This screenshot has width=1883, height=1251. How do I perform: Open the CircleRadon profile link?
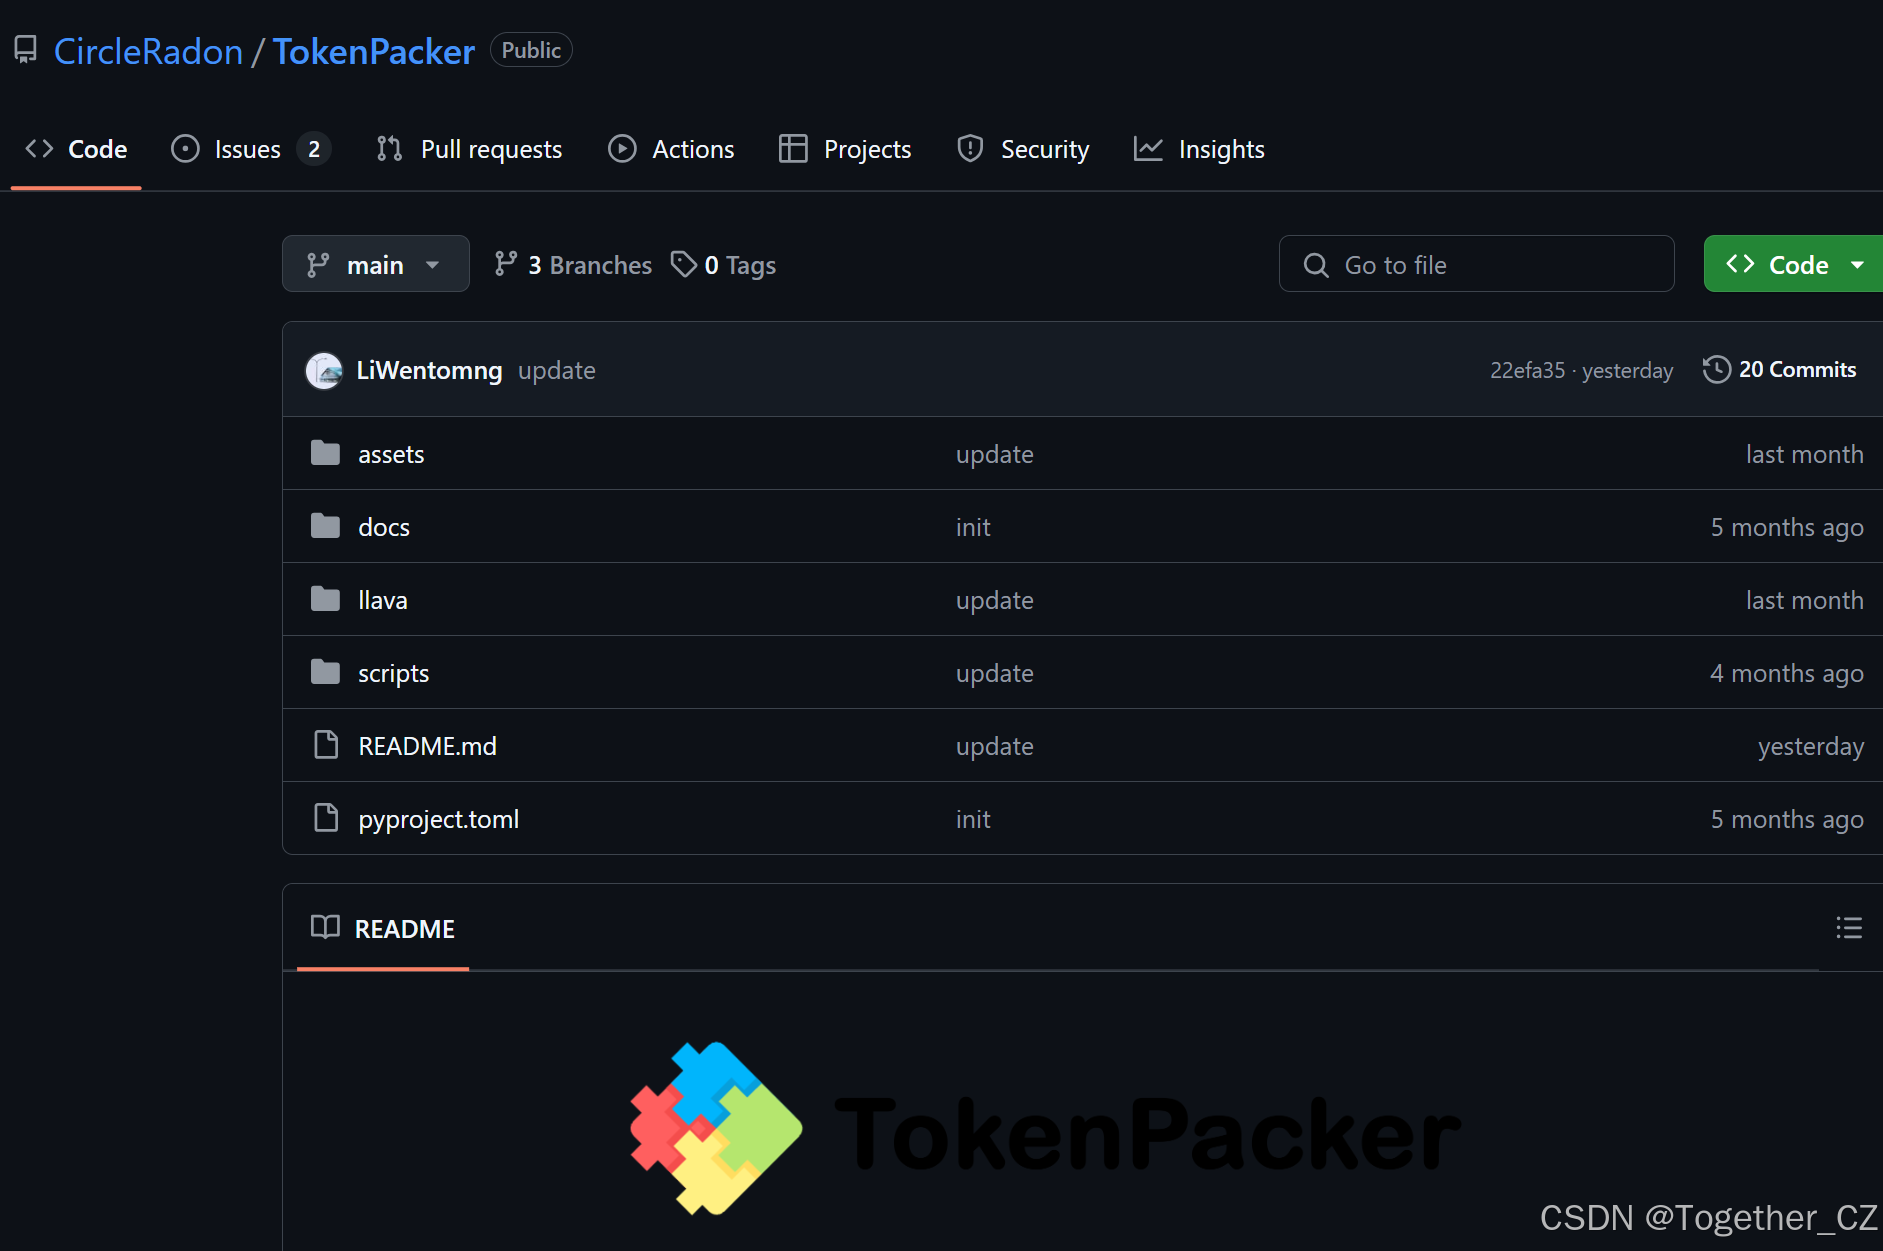[x=148, y=50]
